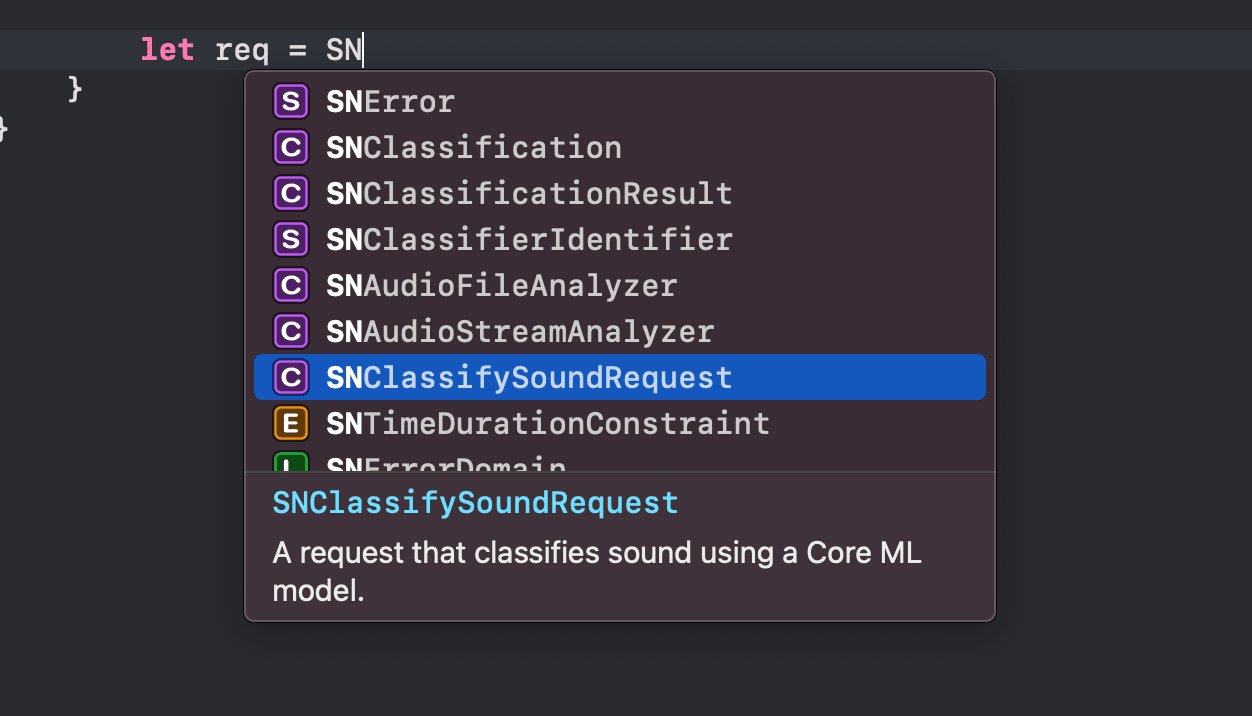The height and width of the screenshot is (716, 1252).
Task: Select SNError from the completion list
Action: (390, 101)
